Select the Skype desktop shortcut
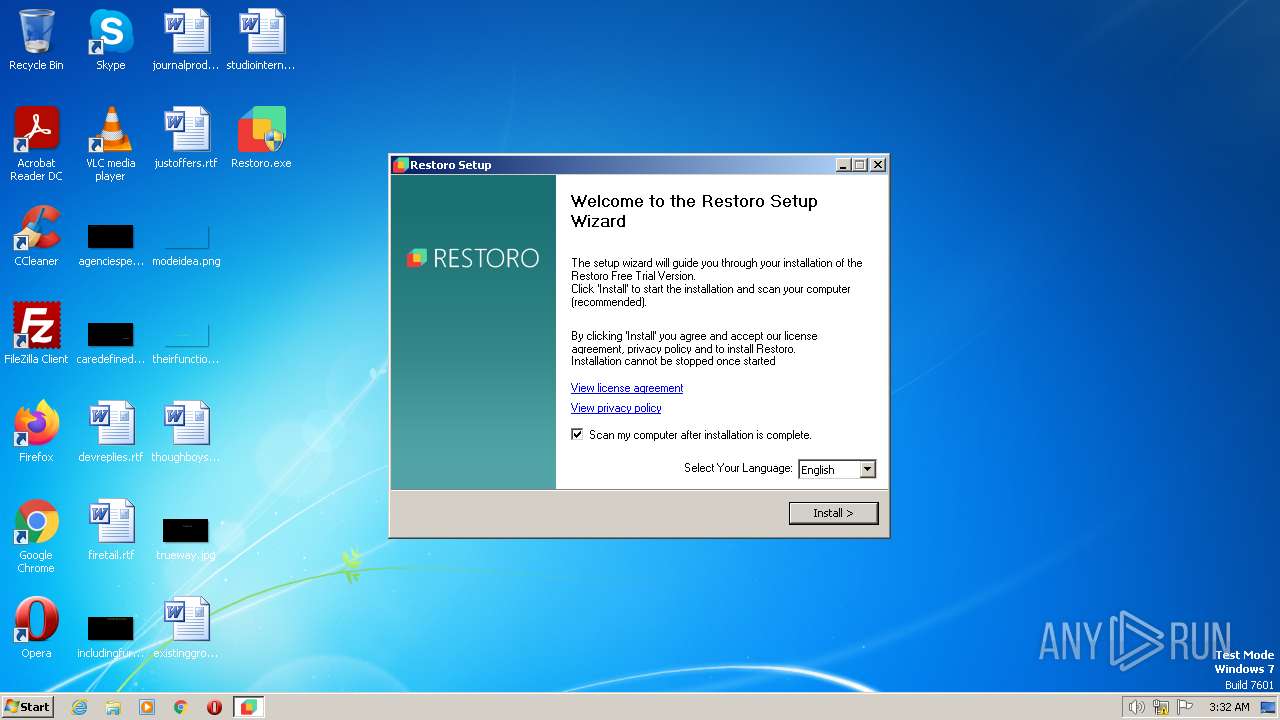 [110, 40]
